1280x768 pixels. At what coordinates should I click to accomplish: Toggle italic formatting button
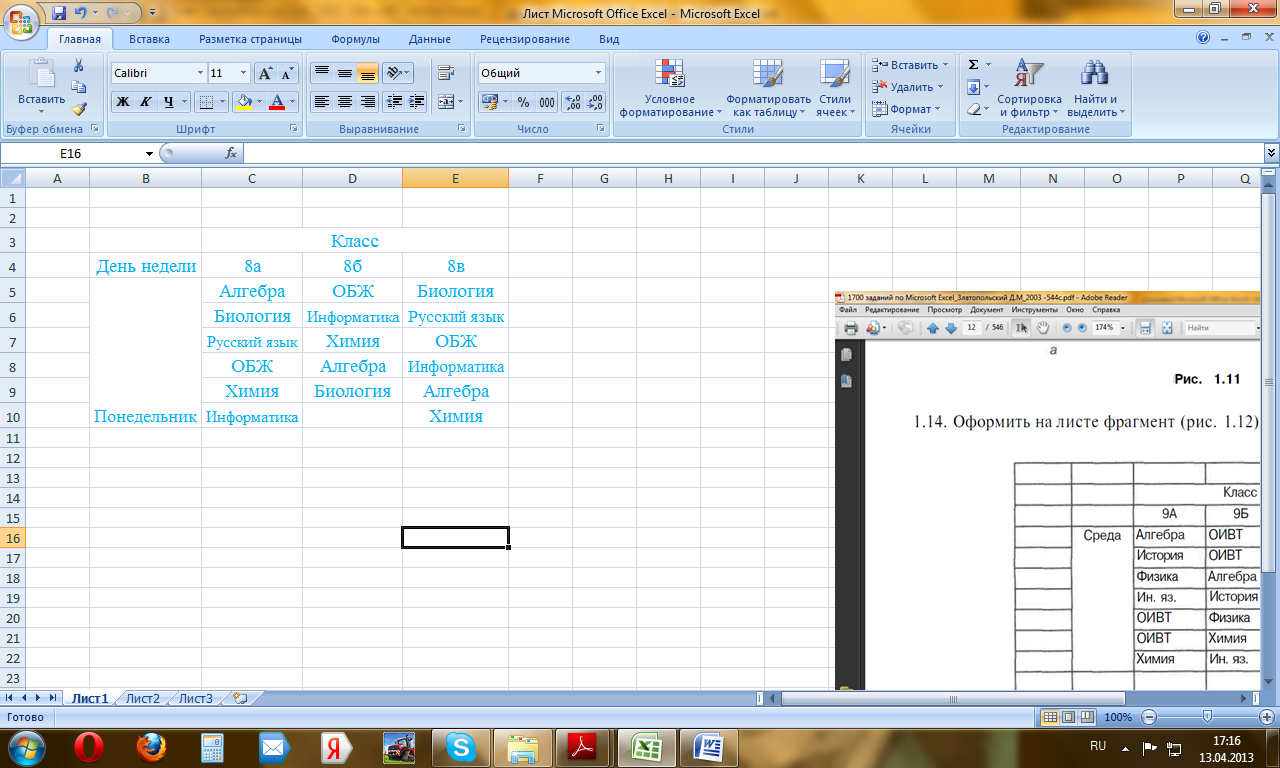click(145, 102)
